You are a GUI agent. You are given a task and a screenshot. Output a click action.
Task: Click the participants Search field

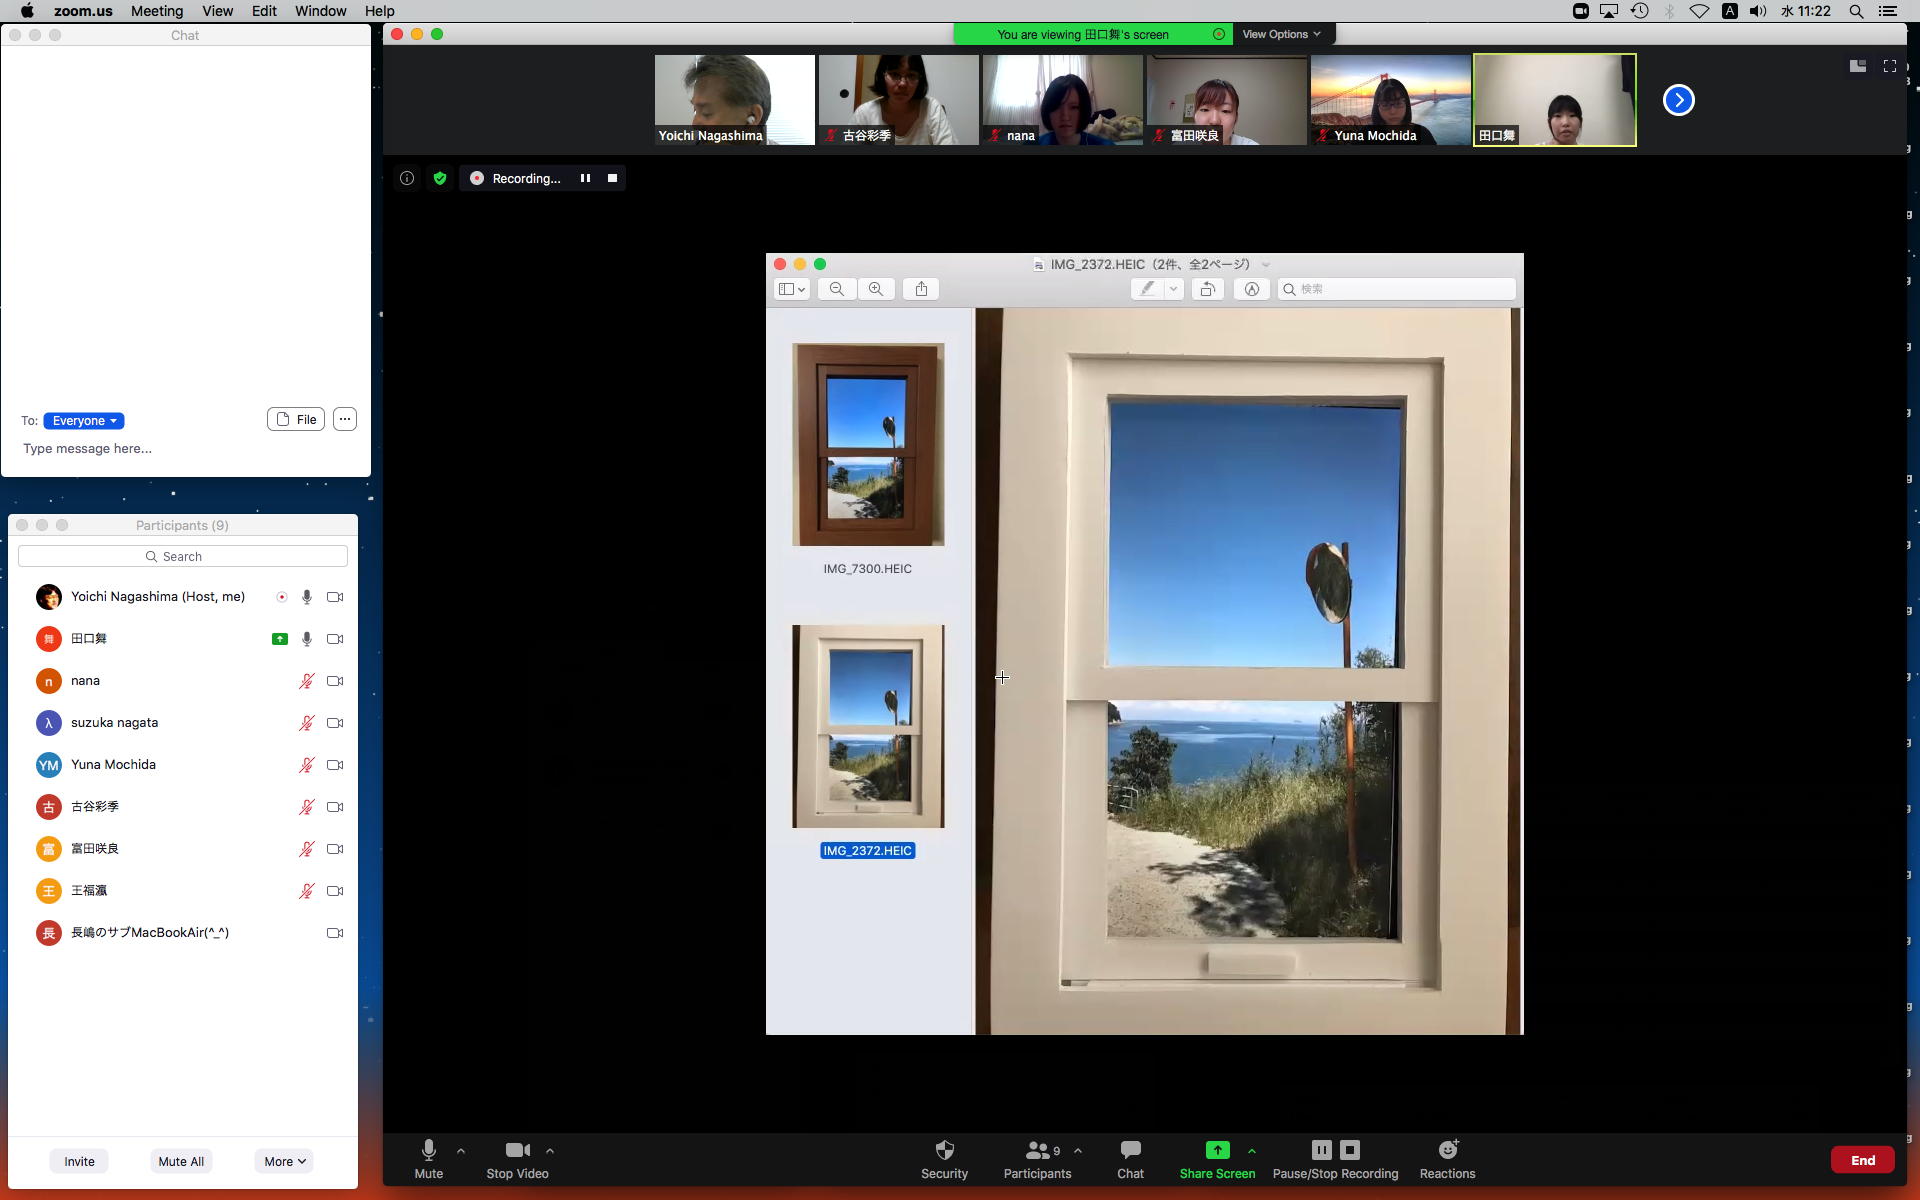[x=183, y=556]
